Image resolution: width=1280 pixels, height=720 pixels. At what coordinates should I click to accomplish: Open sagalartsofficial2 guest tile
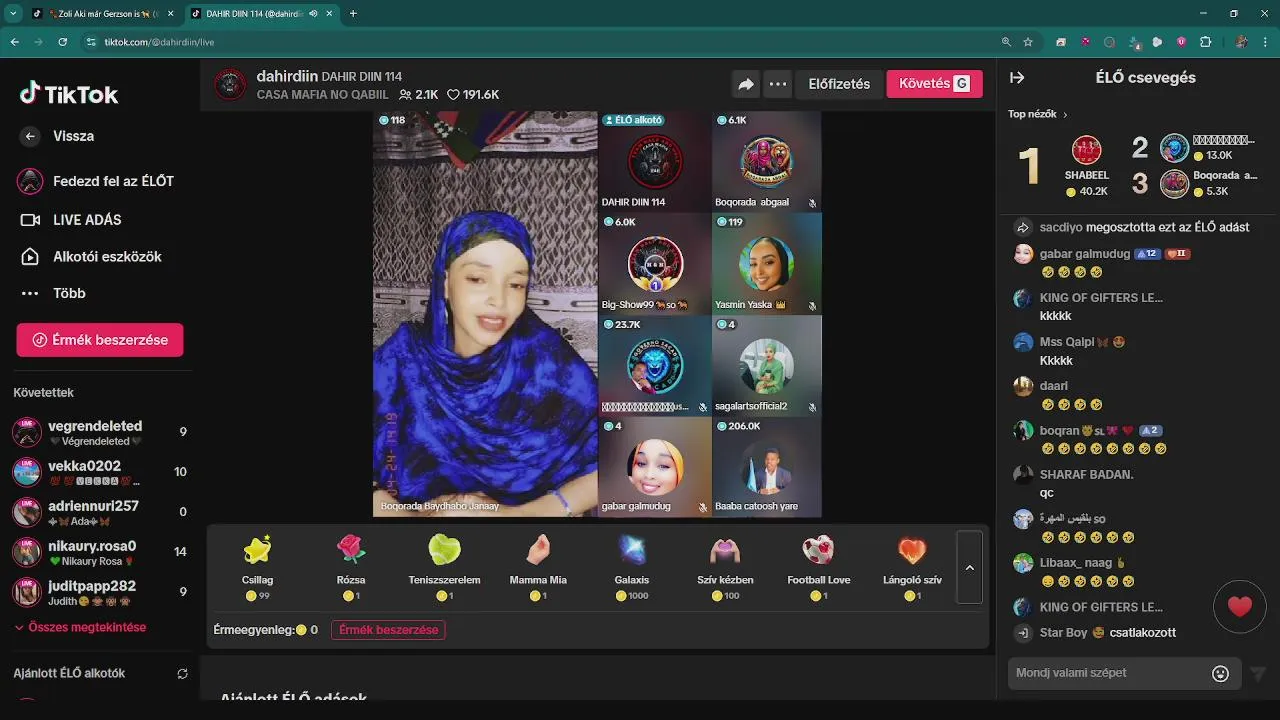pos(767,366)
